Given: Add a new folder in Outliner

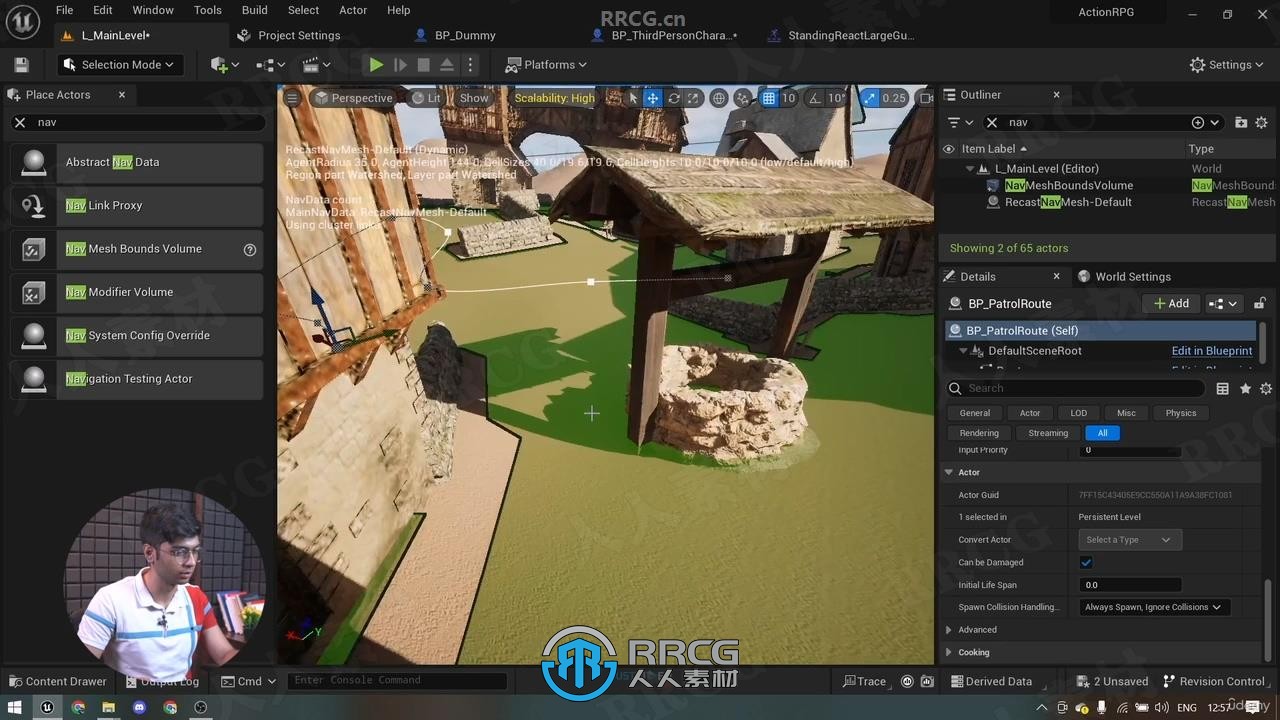Looking at the screenshot, I should click(x=1241, y=122).
